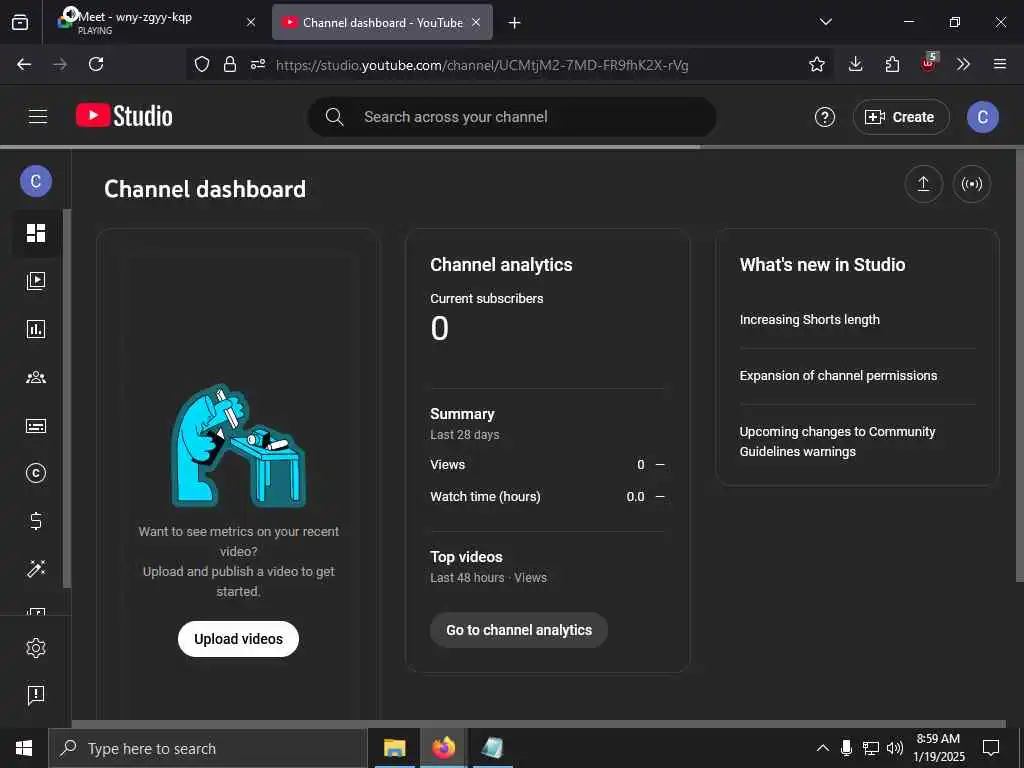Open the Content sidebar icon
The width and height of the screenshot is (1024, 768).
pyautogui.click(x=36, y=281)
